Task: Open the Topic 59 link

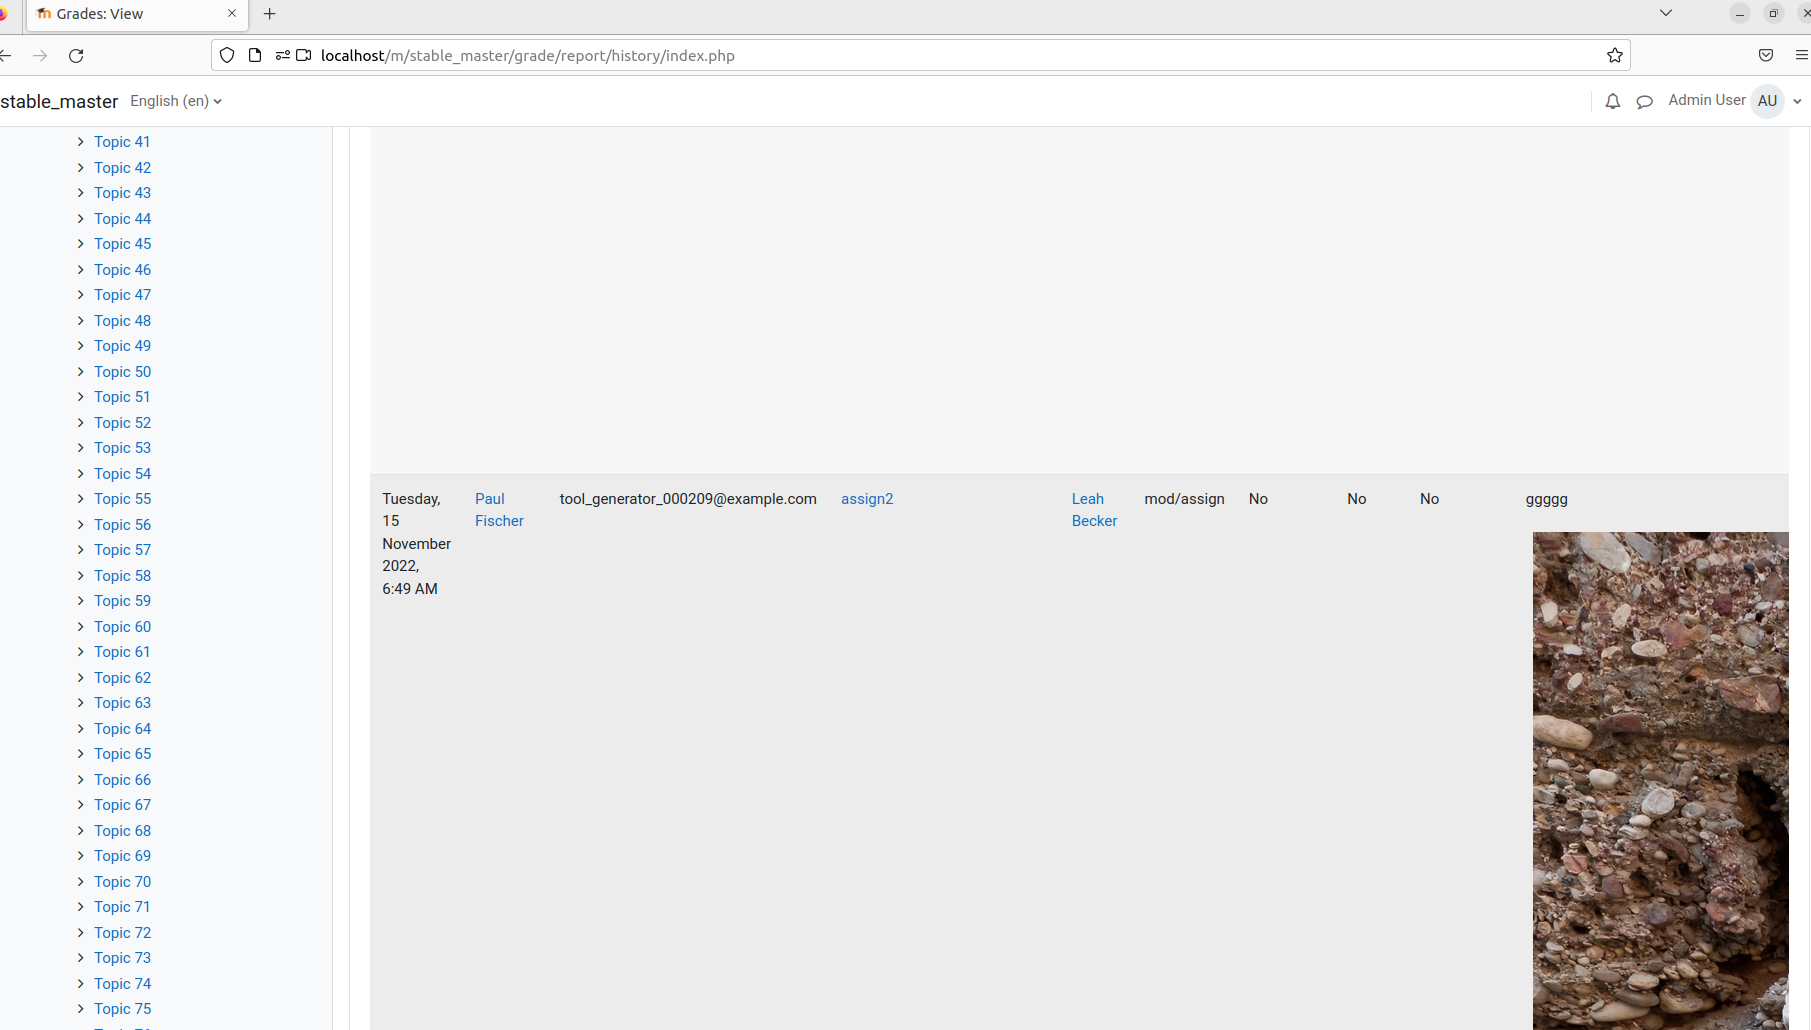Action: tap(123, 601)
